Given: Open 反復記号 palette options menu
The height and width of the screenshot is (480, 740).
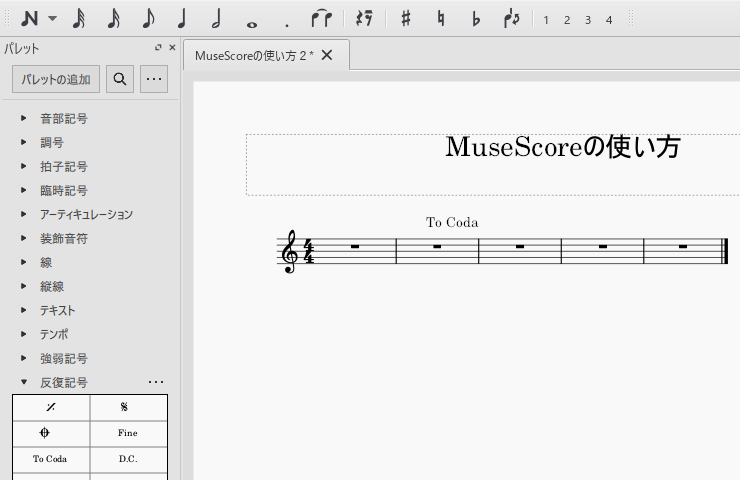Looking at the screenshot, I should click(x=156, y=382).
